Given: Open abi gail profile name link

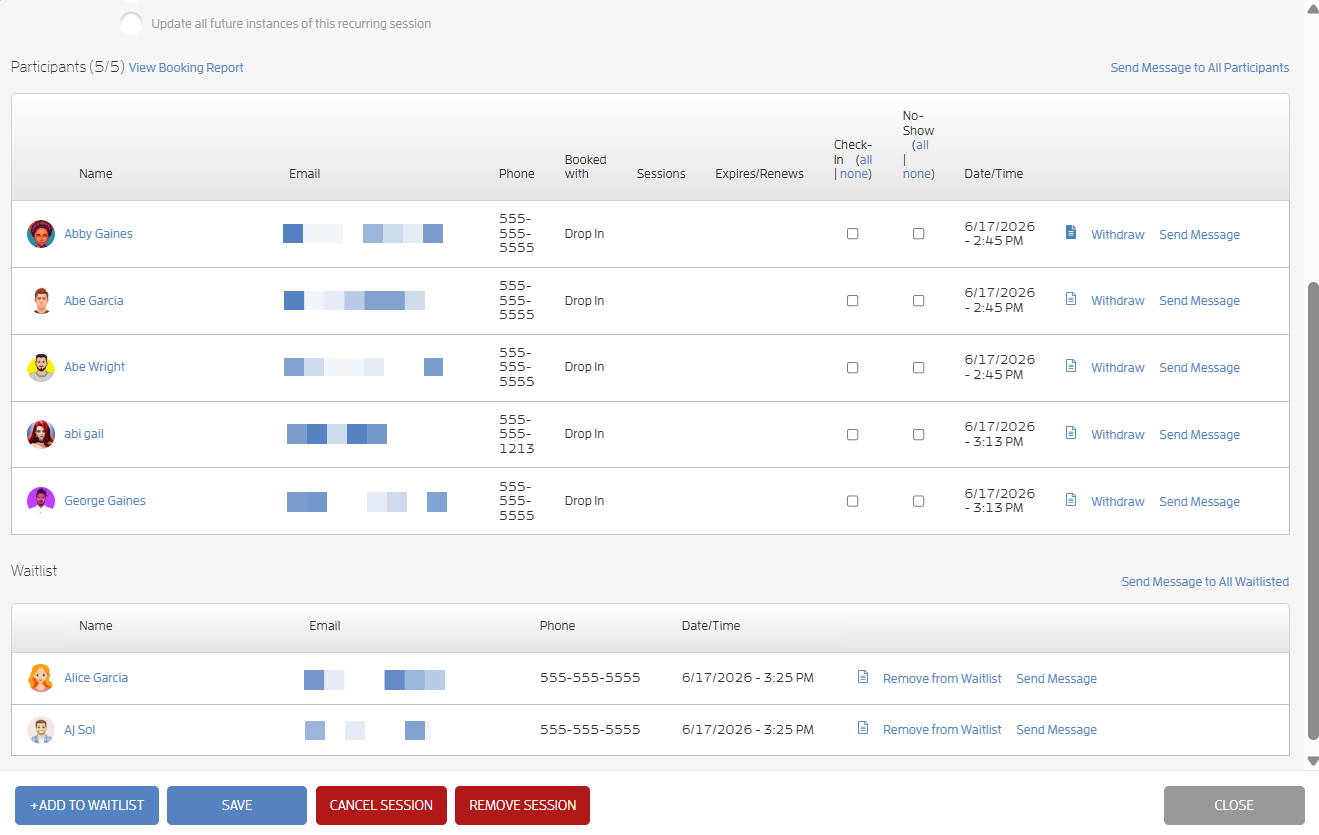Looking at the screenshot, I should point(84,434).
